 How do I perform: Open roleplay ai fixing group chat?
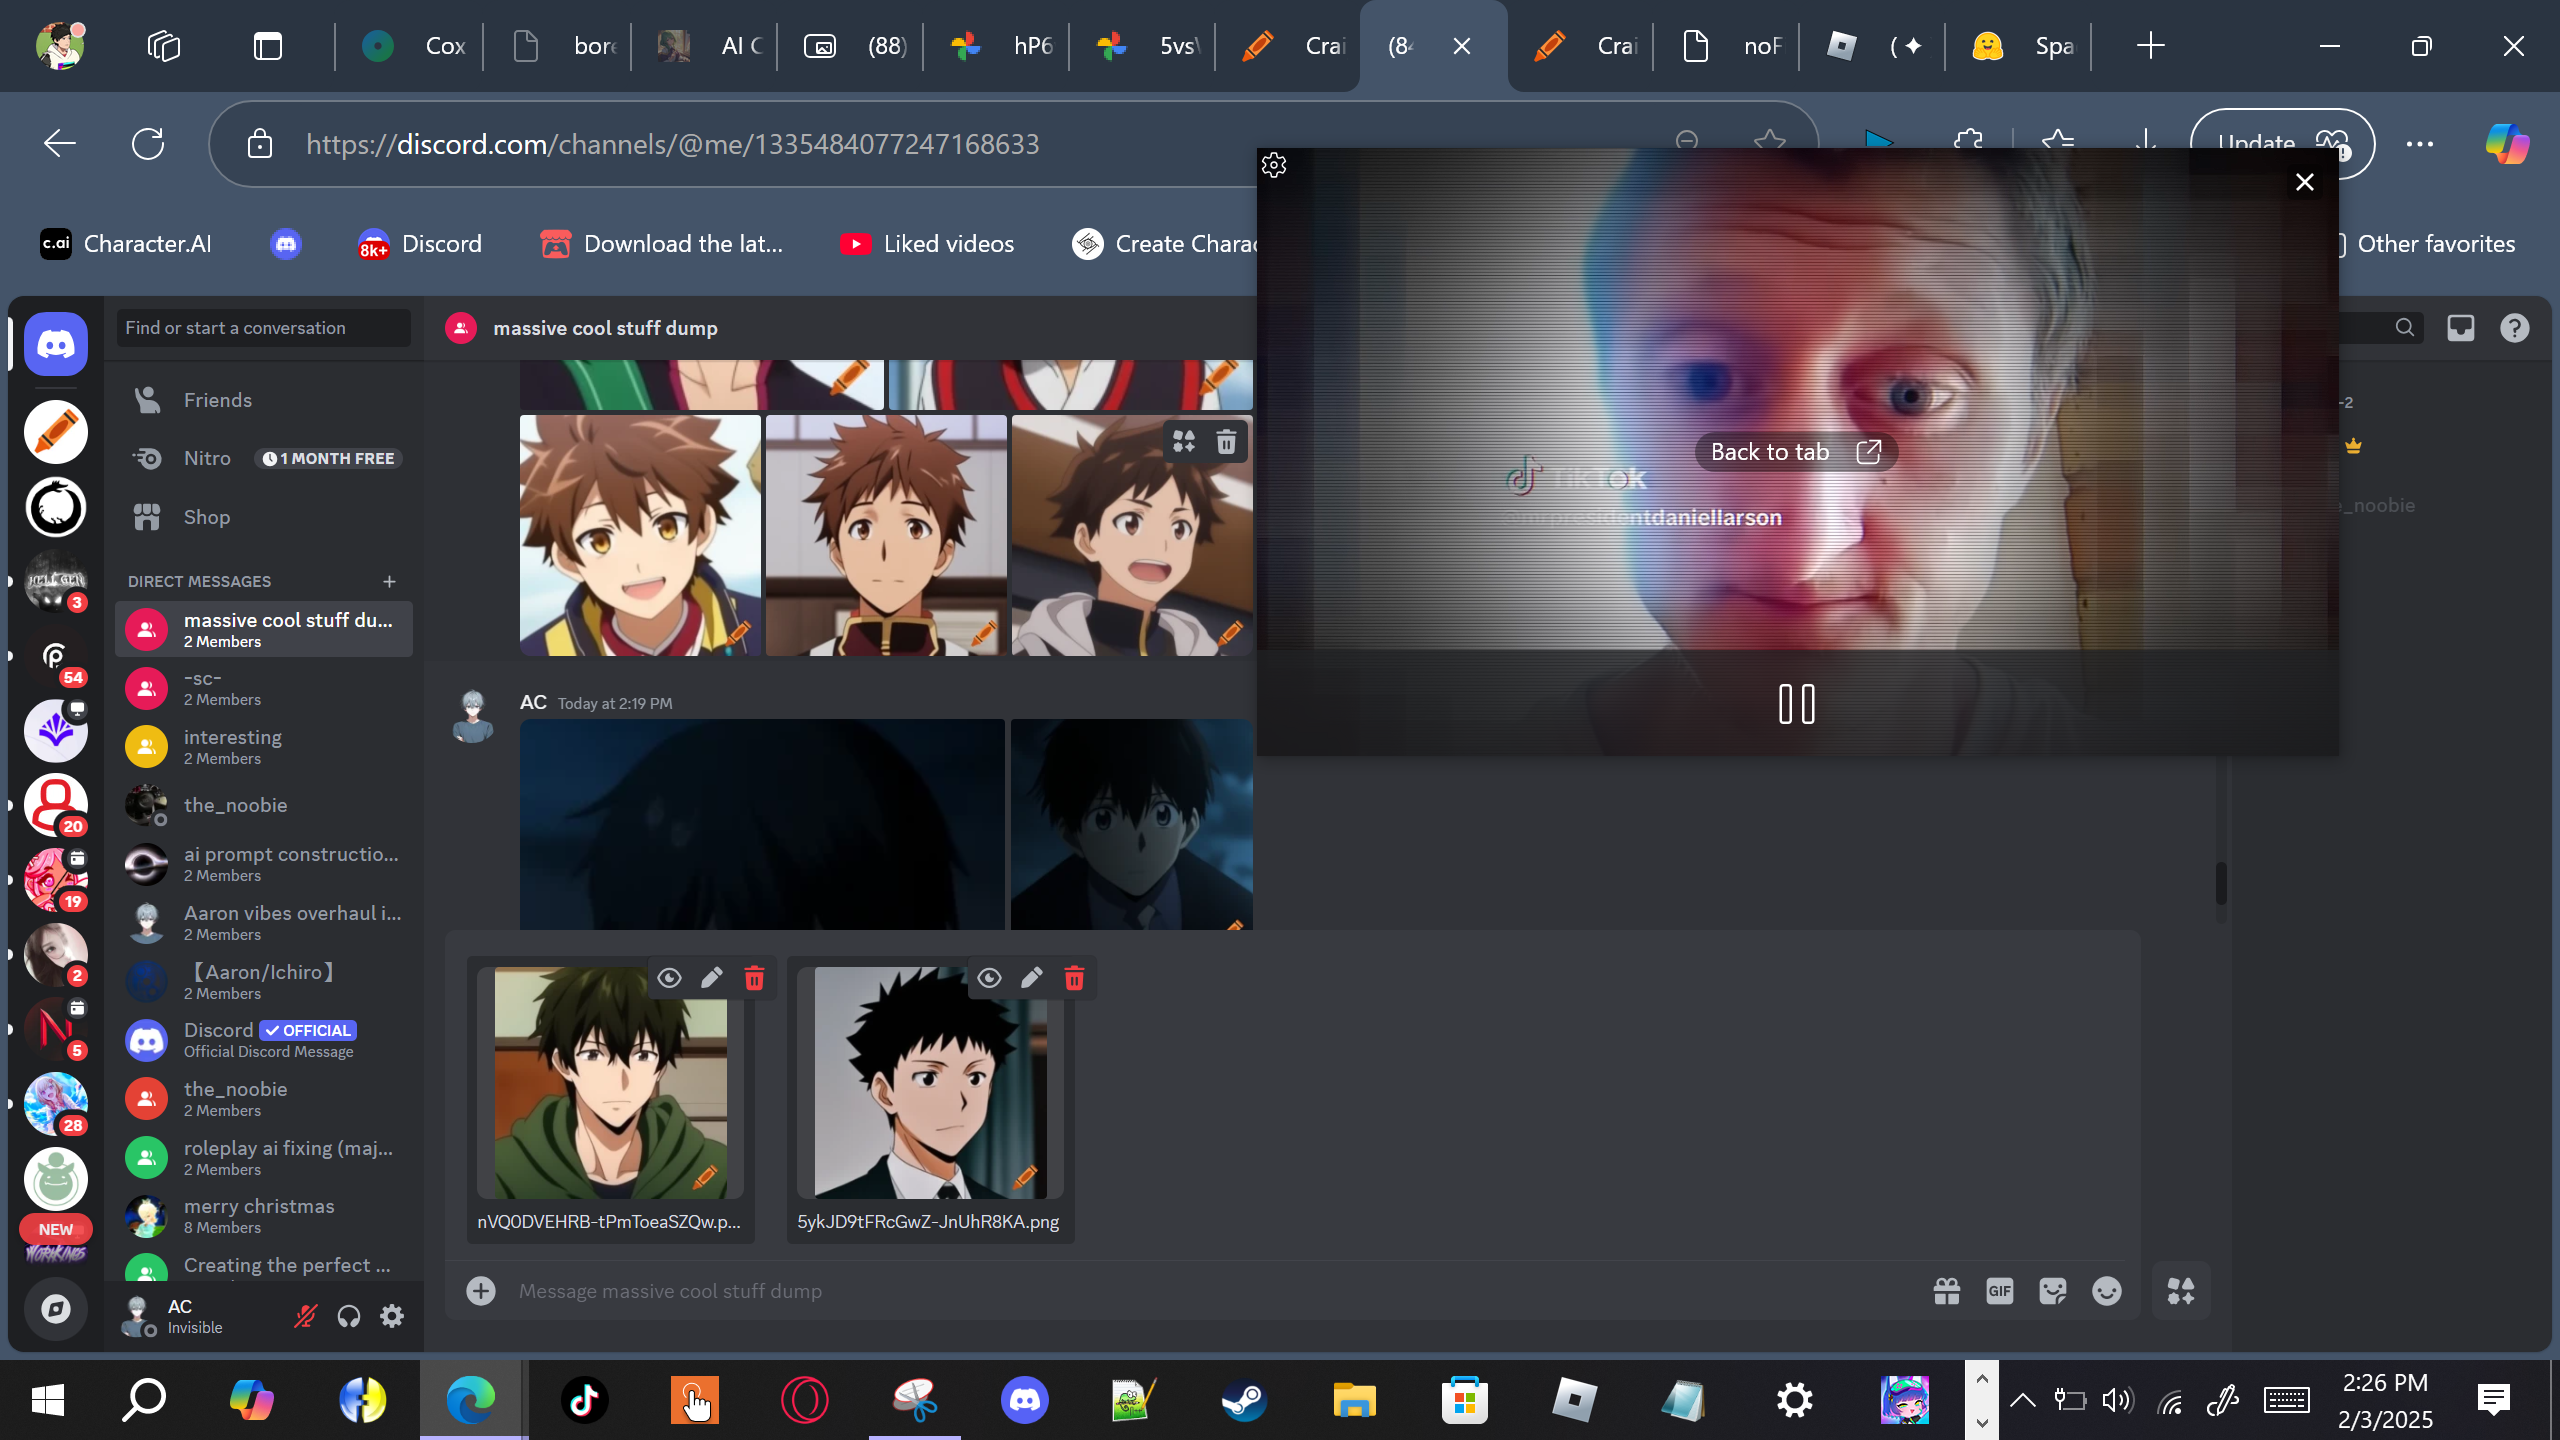tap(264, 1158)
